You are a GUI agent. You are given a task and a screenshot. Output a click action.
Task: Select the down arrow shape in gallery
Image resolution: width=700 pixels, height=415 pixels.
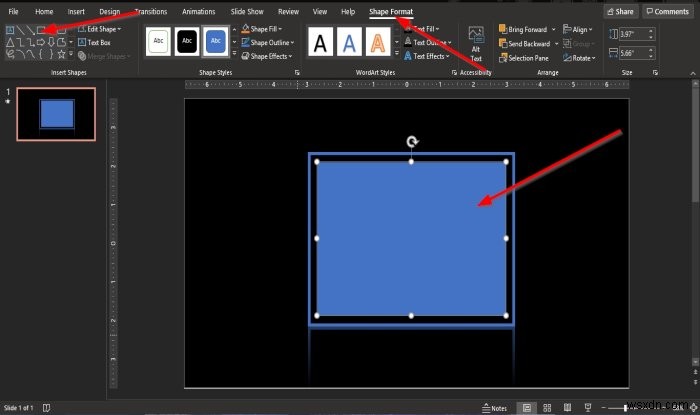pos(51,42)
